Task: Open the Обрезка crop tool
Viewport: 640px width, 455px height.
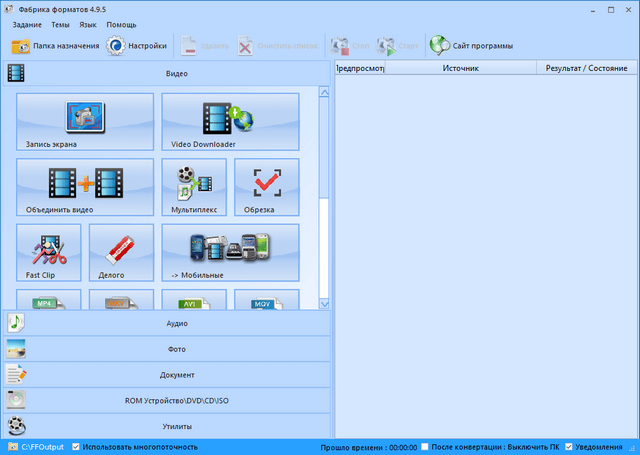Action: click(x=266, y=187)
